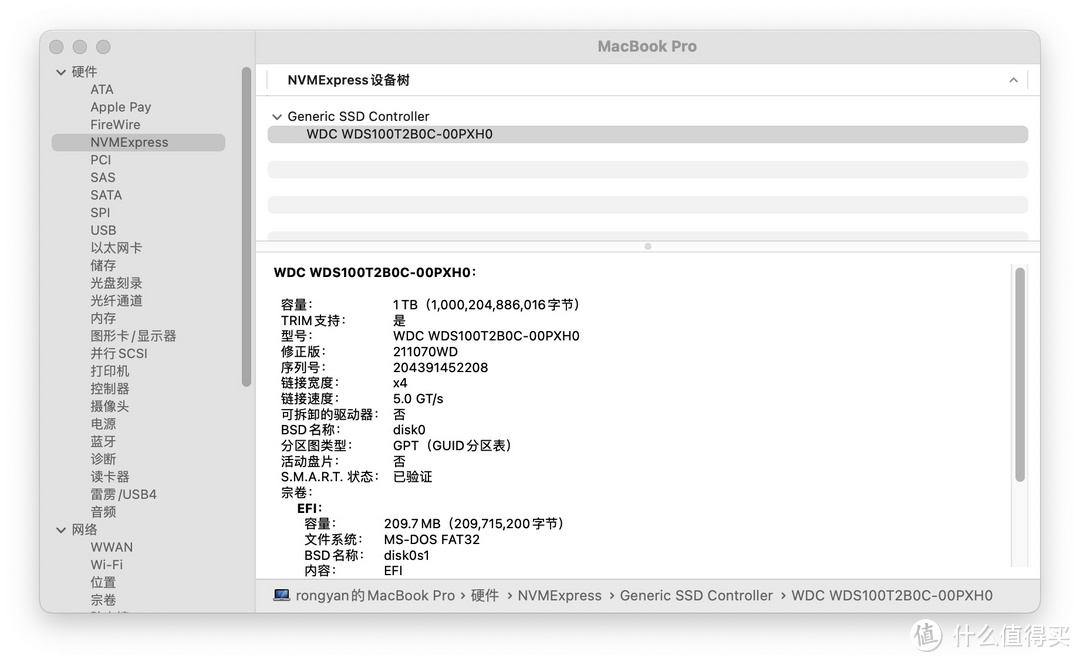This screenshot has width=1080, height=662.
Task: Open 以太网卡 in the sidebar
Action: pyautogui.click(x=116, y=248)
